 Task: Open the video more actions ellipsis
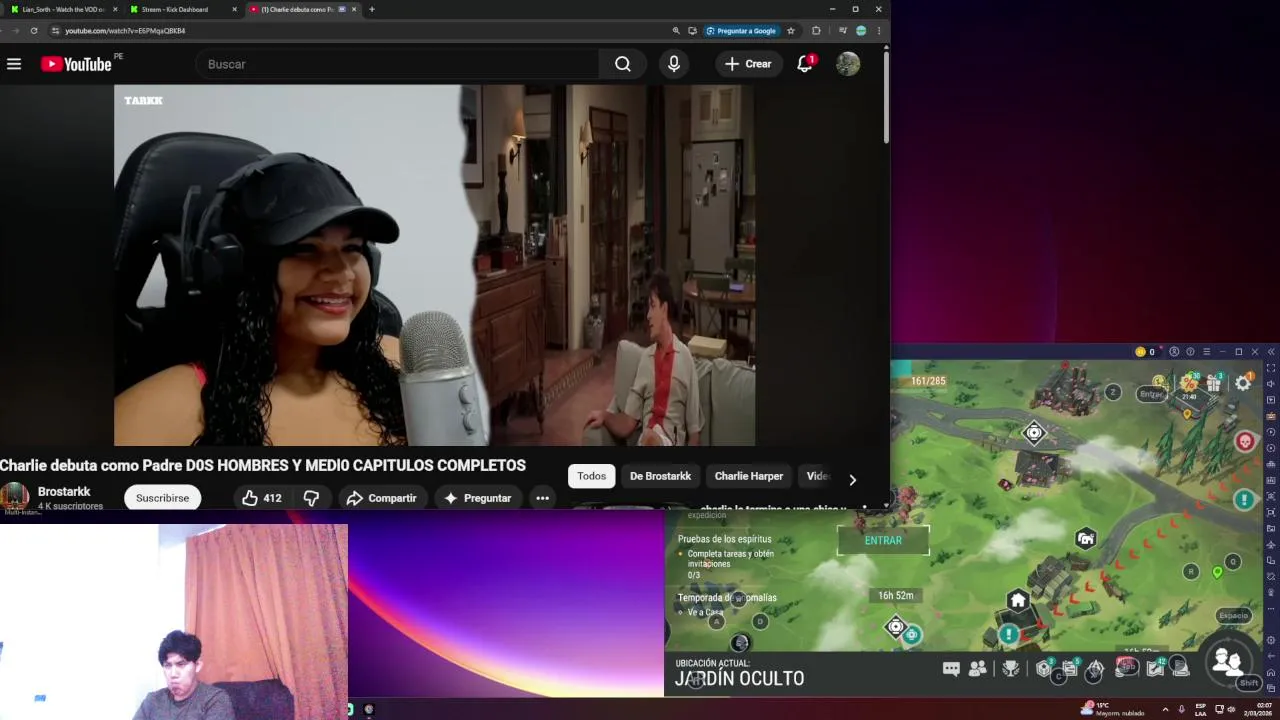pyautogui.click(x=542, y=498)
